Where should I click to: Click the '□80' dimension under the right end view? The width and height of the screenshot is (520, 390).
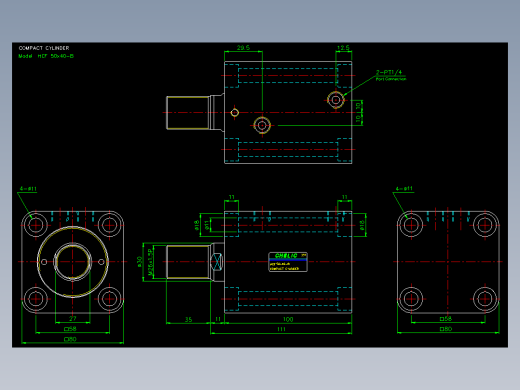click(446, 329)
